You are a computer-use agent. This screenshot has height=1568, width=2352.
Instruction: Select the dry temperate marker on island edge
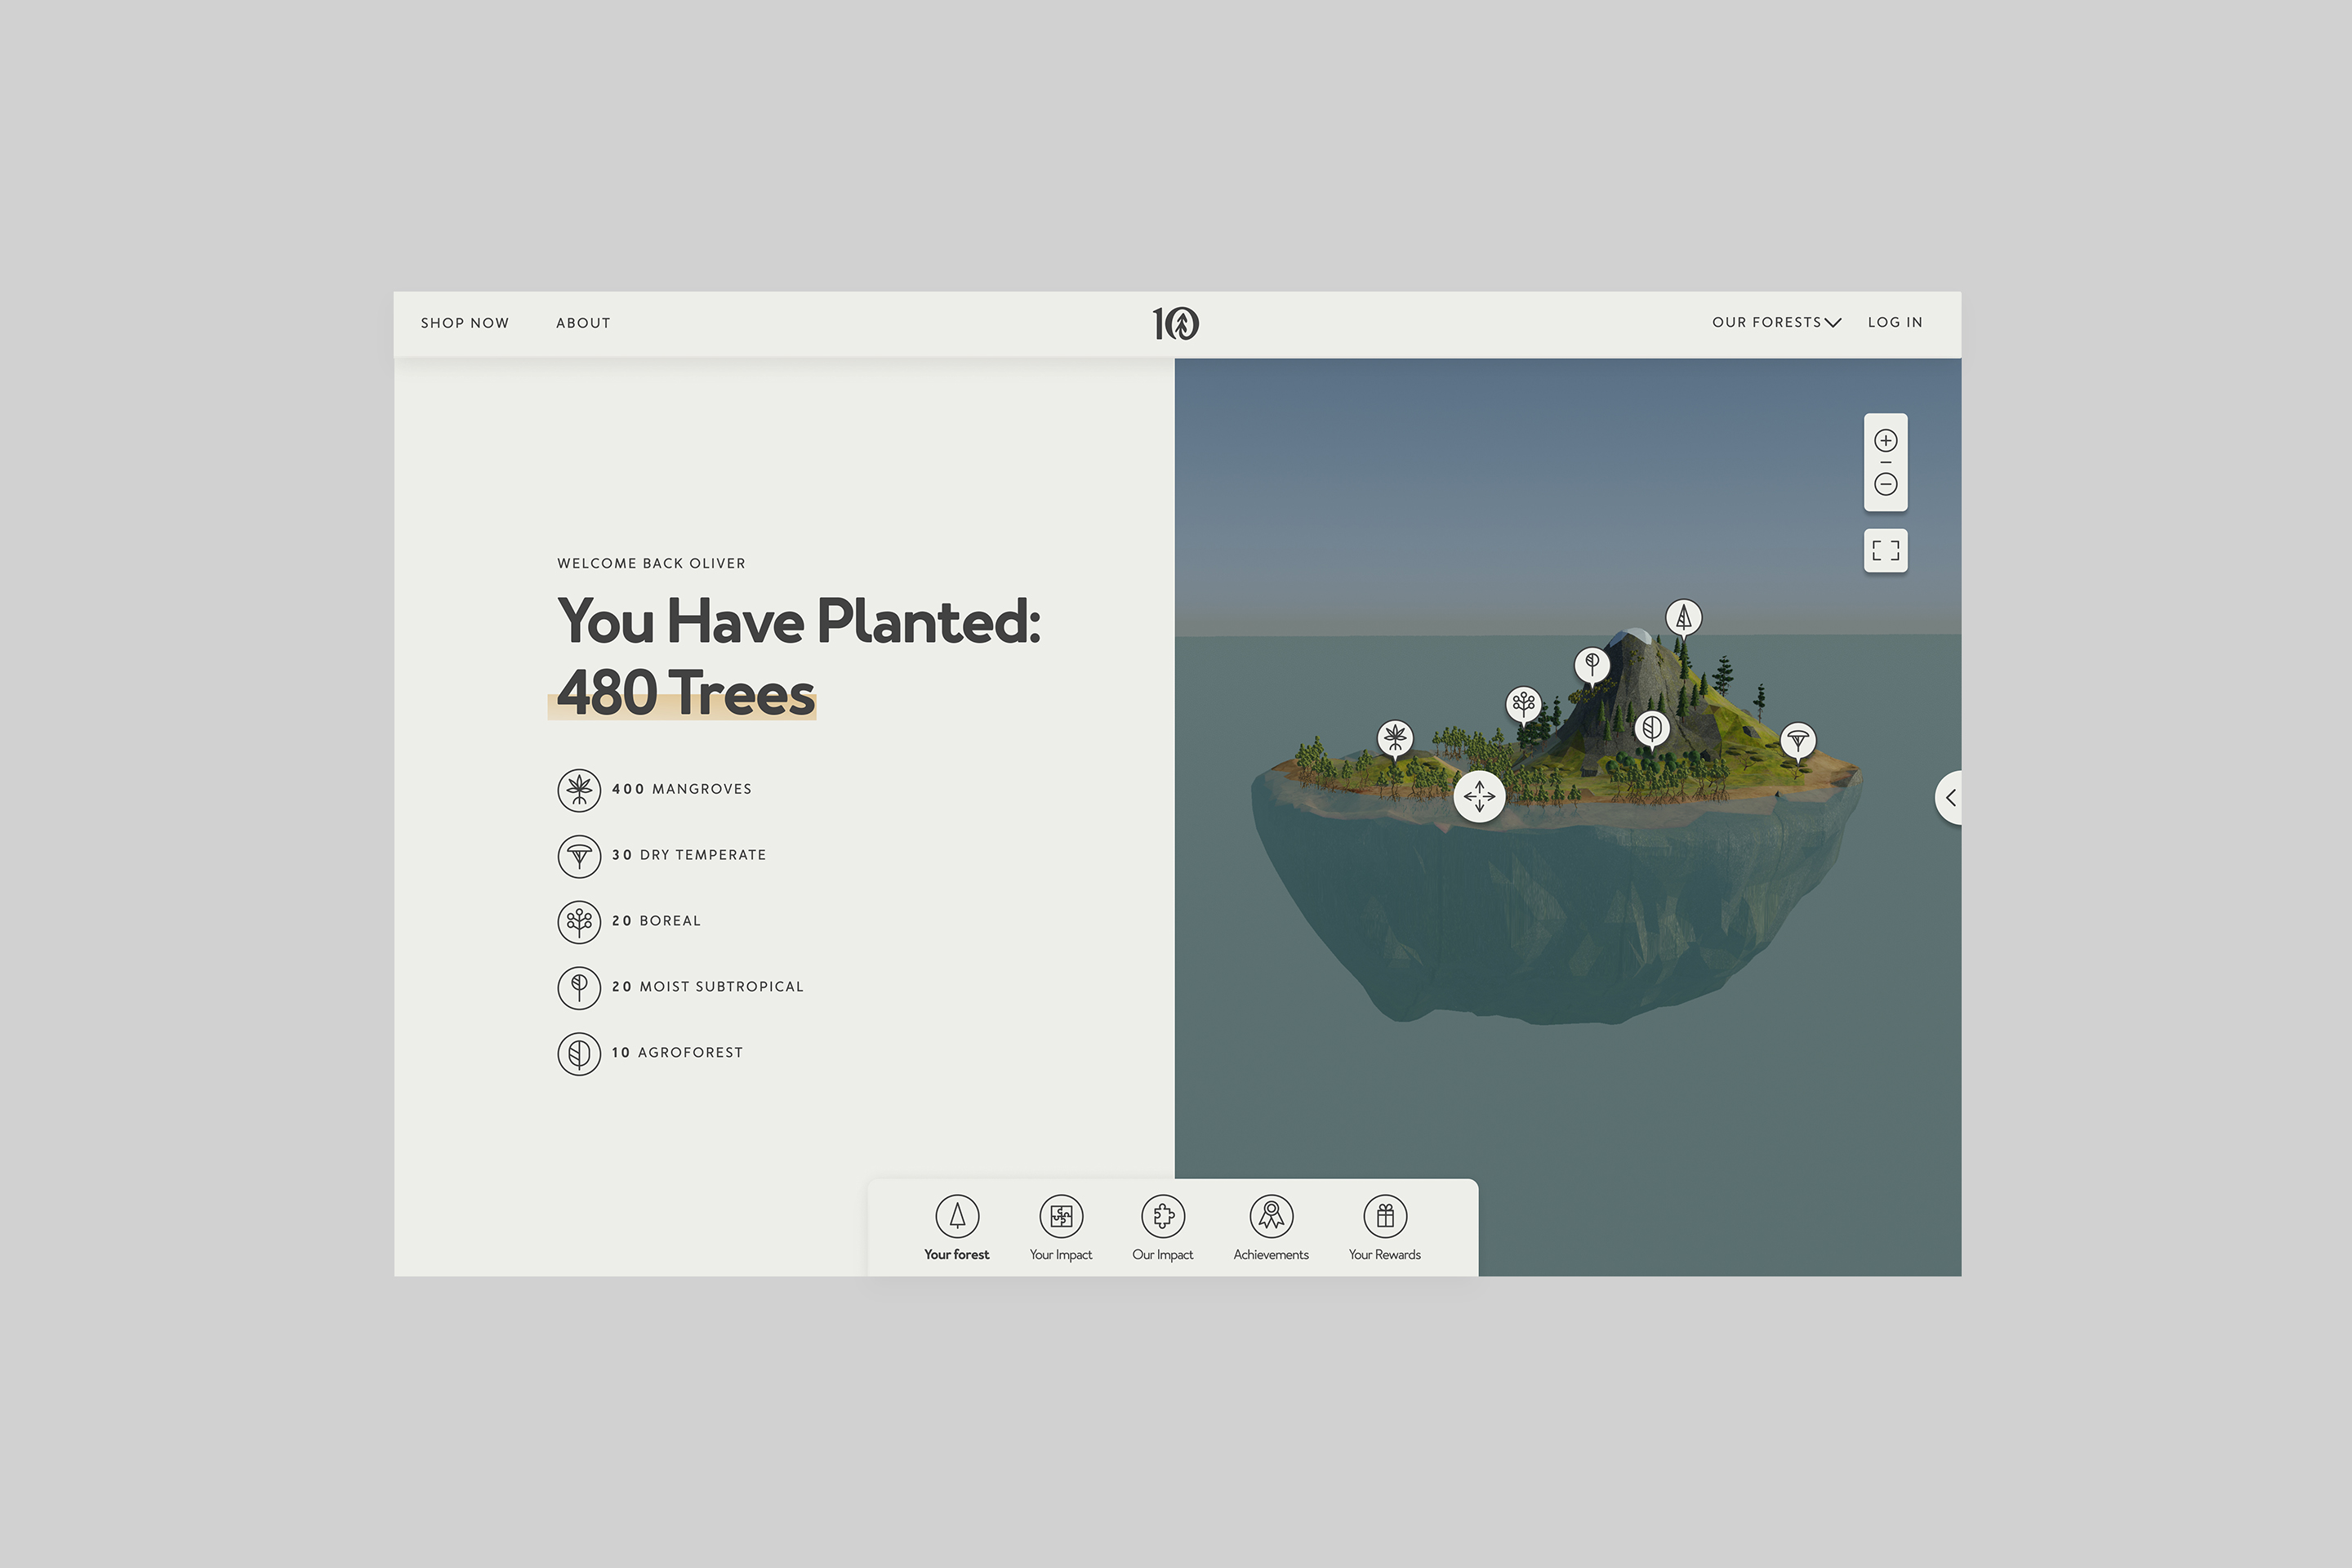pos(1798,740)
